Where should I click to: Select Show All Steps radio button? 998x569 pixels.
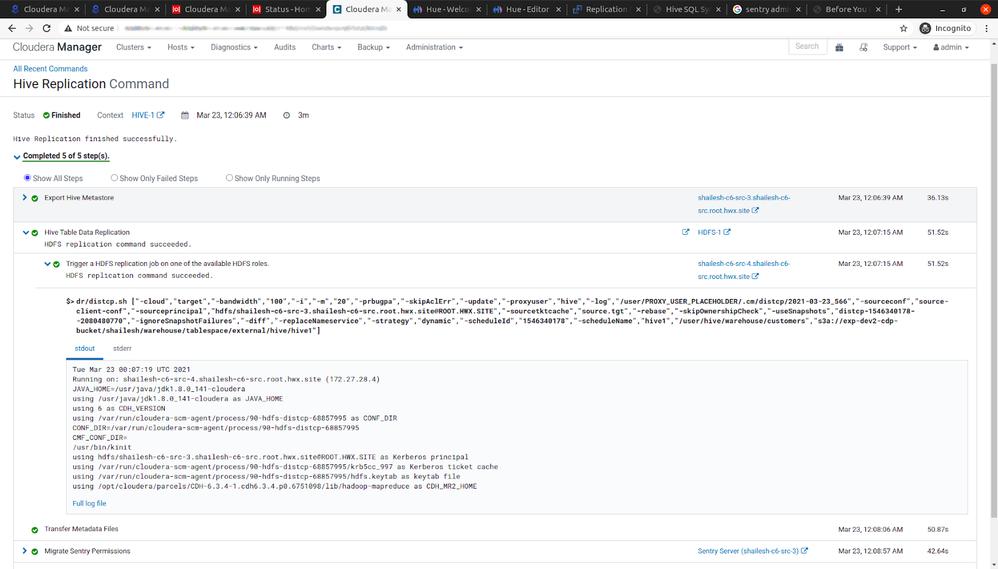tap(27, 178)
